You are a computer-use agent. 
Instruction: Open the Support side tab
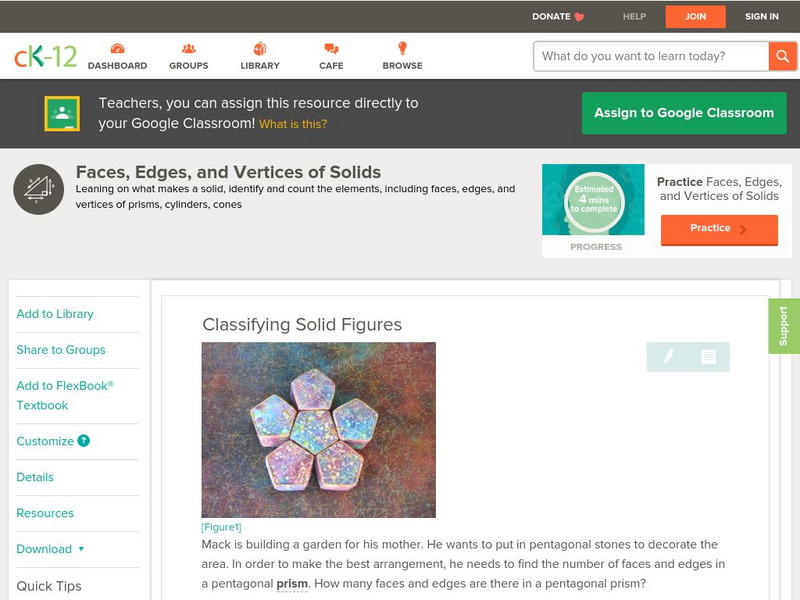coord(783,326)
